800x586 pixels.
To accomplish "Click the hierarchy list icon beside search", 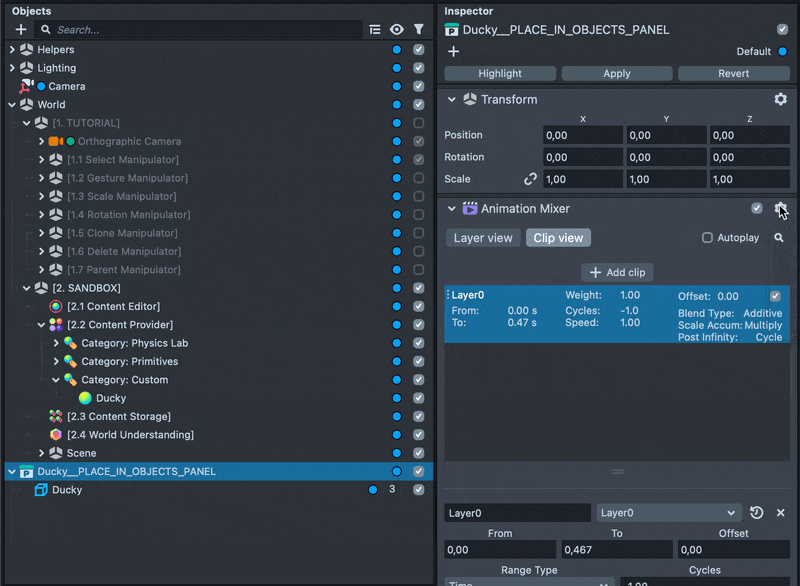I will (x=375, y=30).
